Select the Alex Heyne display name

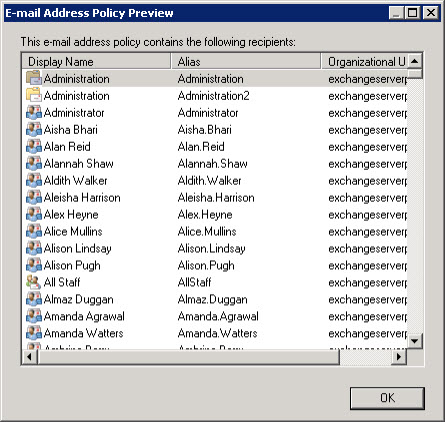[x=71, y=215]
